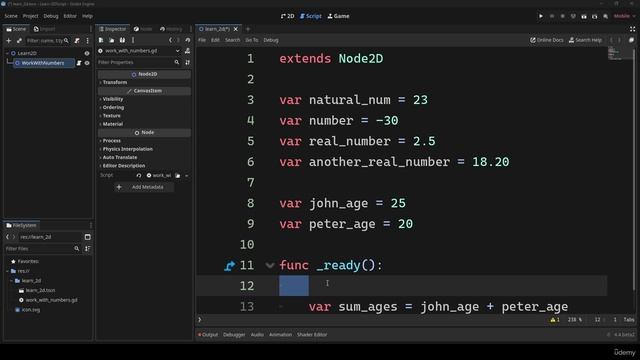
Task: Stop the running project
Action: [x=562, y=16]
